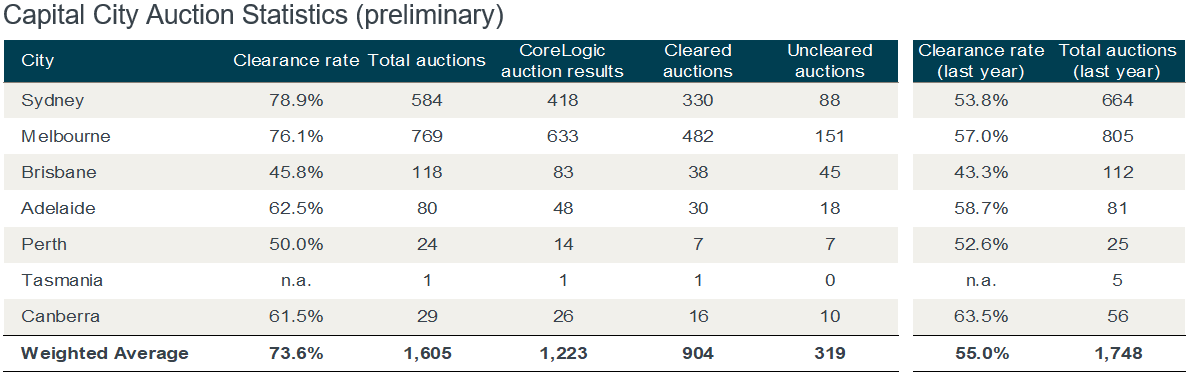This screenshot has height=376, width=1190.
Task: Select Melbourne's 769 total auctions value
Action: click(x=427, y=137)
